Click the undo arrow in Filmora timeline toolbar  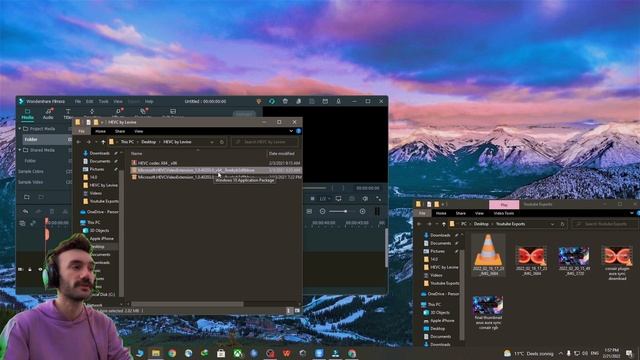(25, 211)
